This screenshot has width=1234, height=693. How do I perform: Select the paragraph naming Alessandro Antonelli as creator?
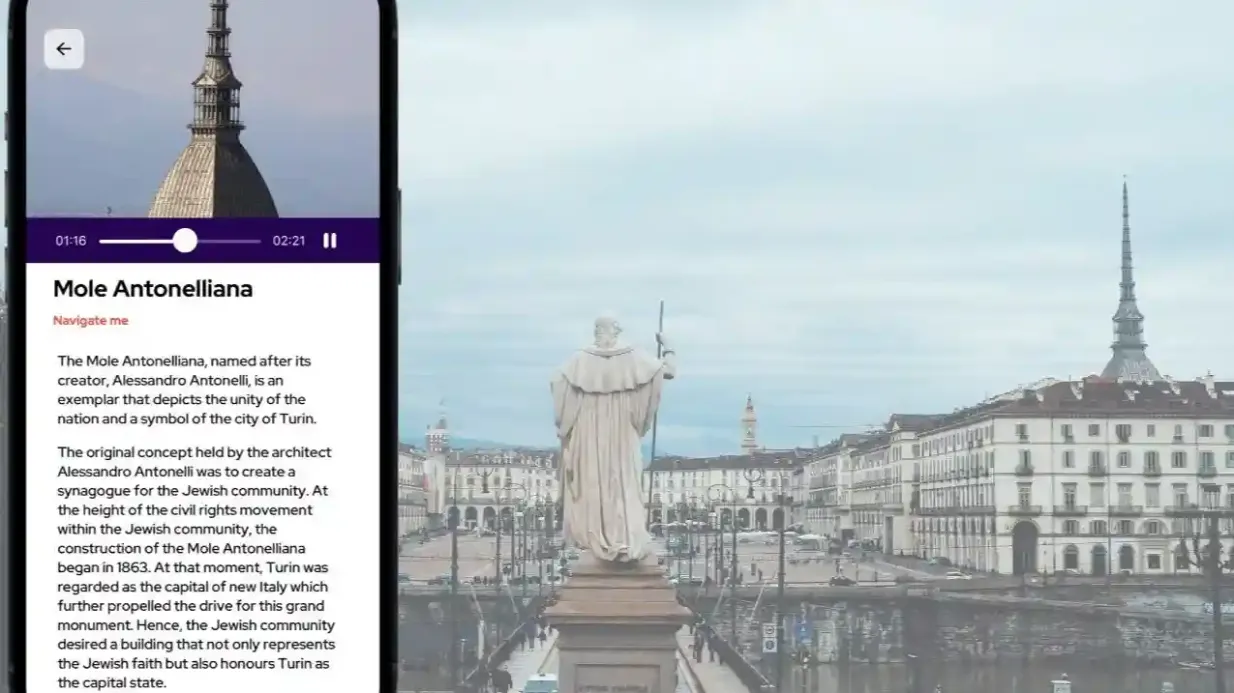(x=187, y=390)
